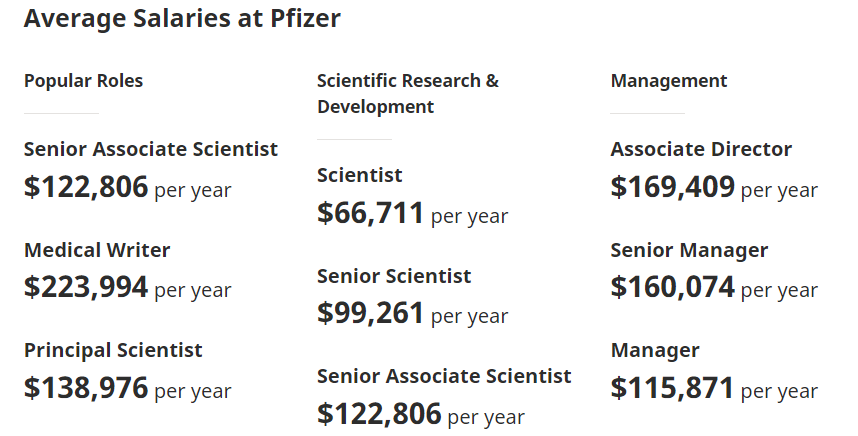
Task: Click the Senior Scientist role link
Action: pos(394,276)
